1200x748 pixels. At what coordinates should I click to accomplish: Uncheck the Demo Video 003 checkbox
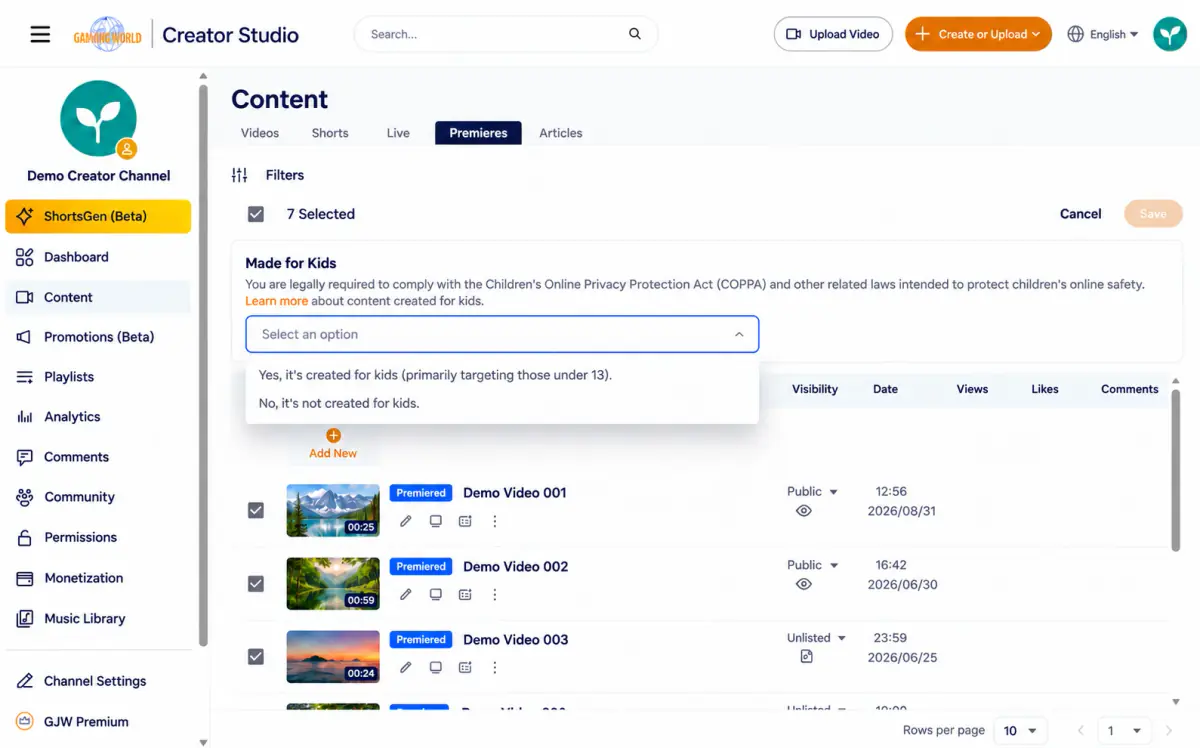pos(256,657)
